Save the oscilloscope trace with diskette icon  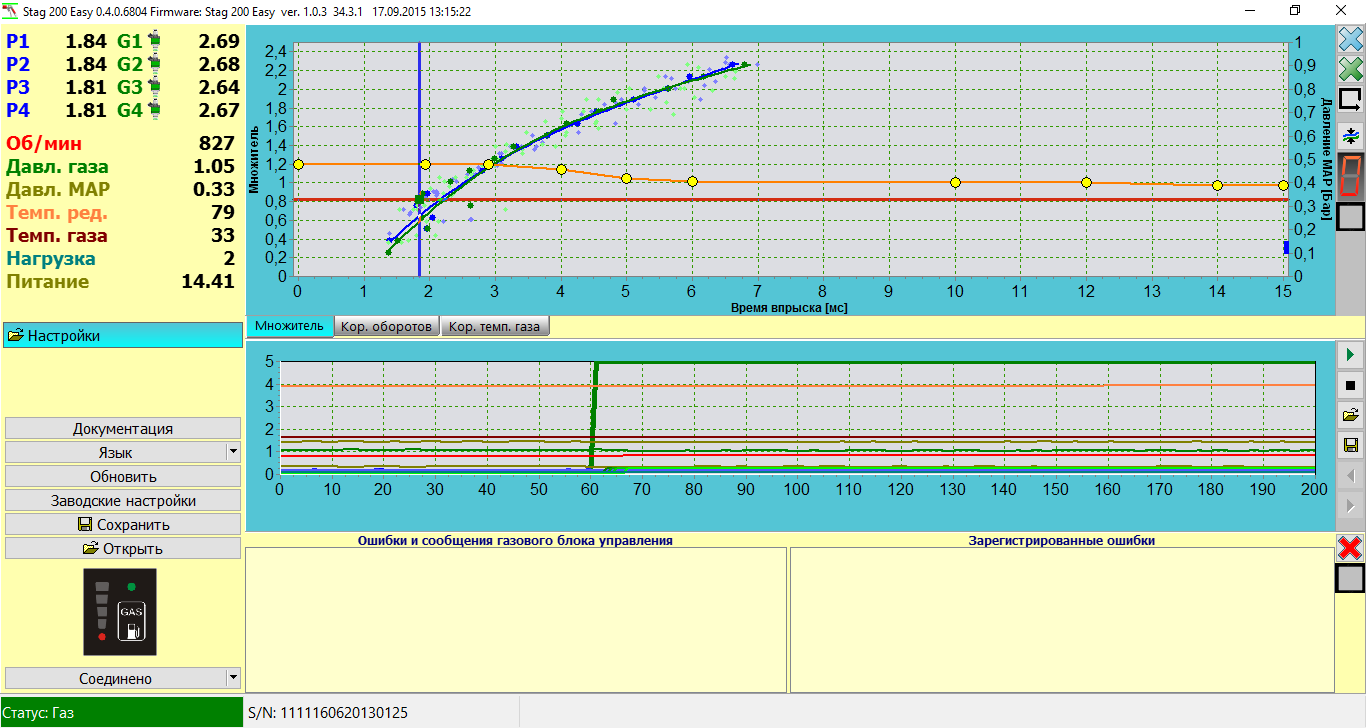coord(1350,443)
